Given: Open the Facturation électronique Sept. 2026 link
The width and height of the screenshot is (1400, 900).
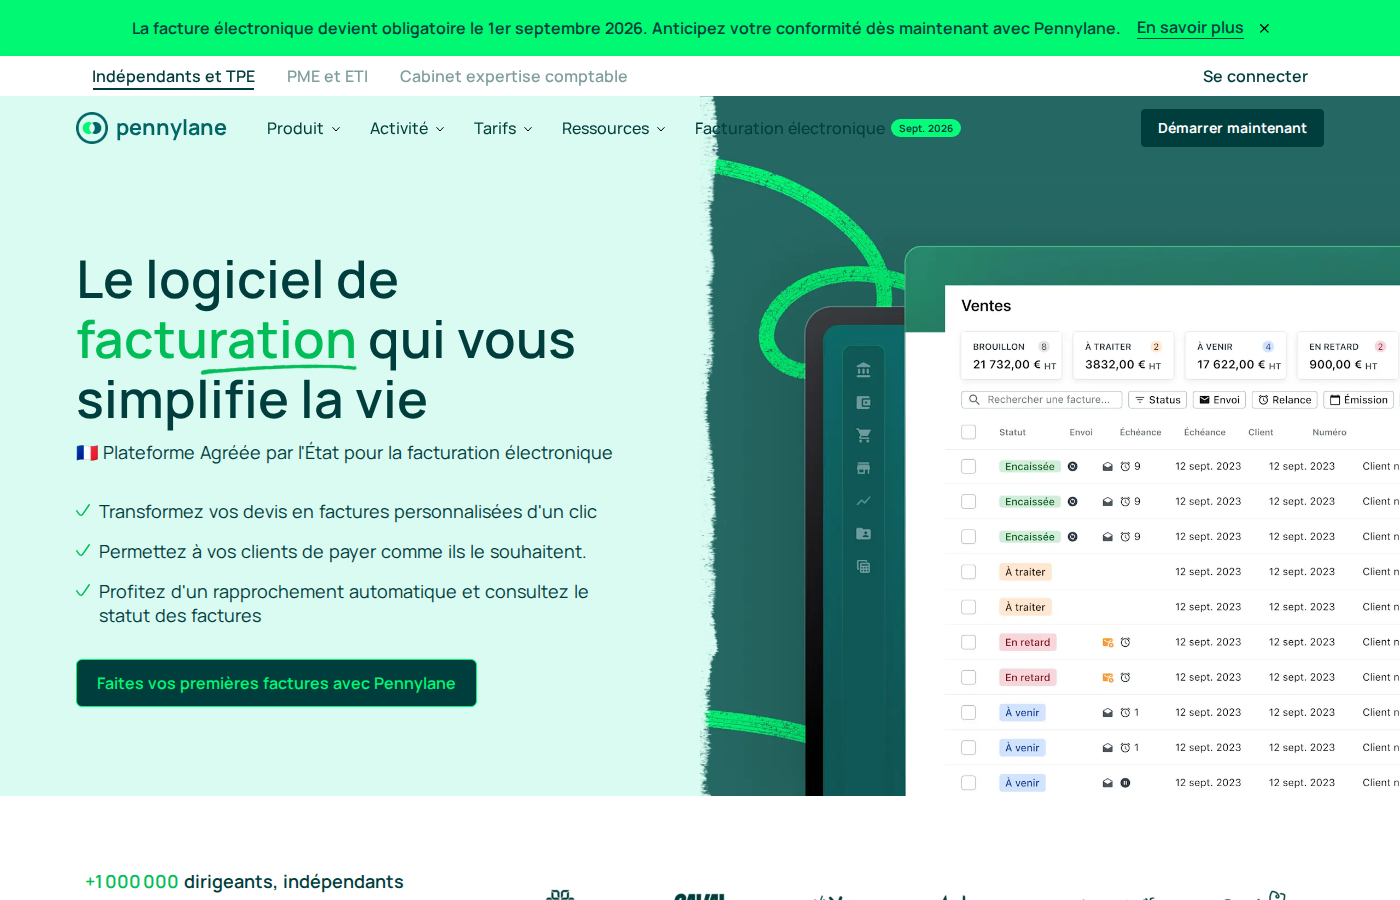Looking at the screenshot, I should [x=827, y=128].
